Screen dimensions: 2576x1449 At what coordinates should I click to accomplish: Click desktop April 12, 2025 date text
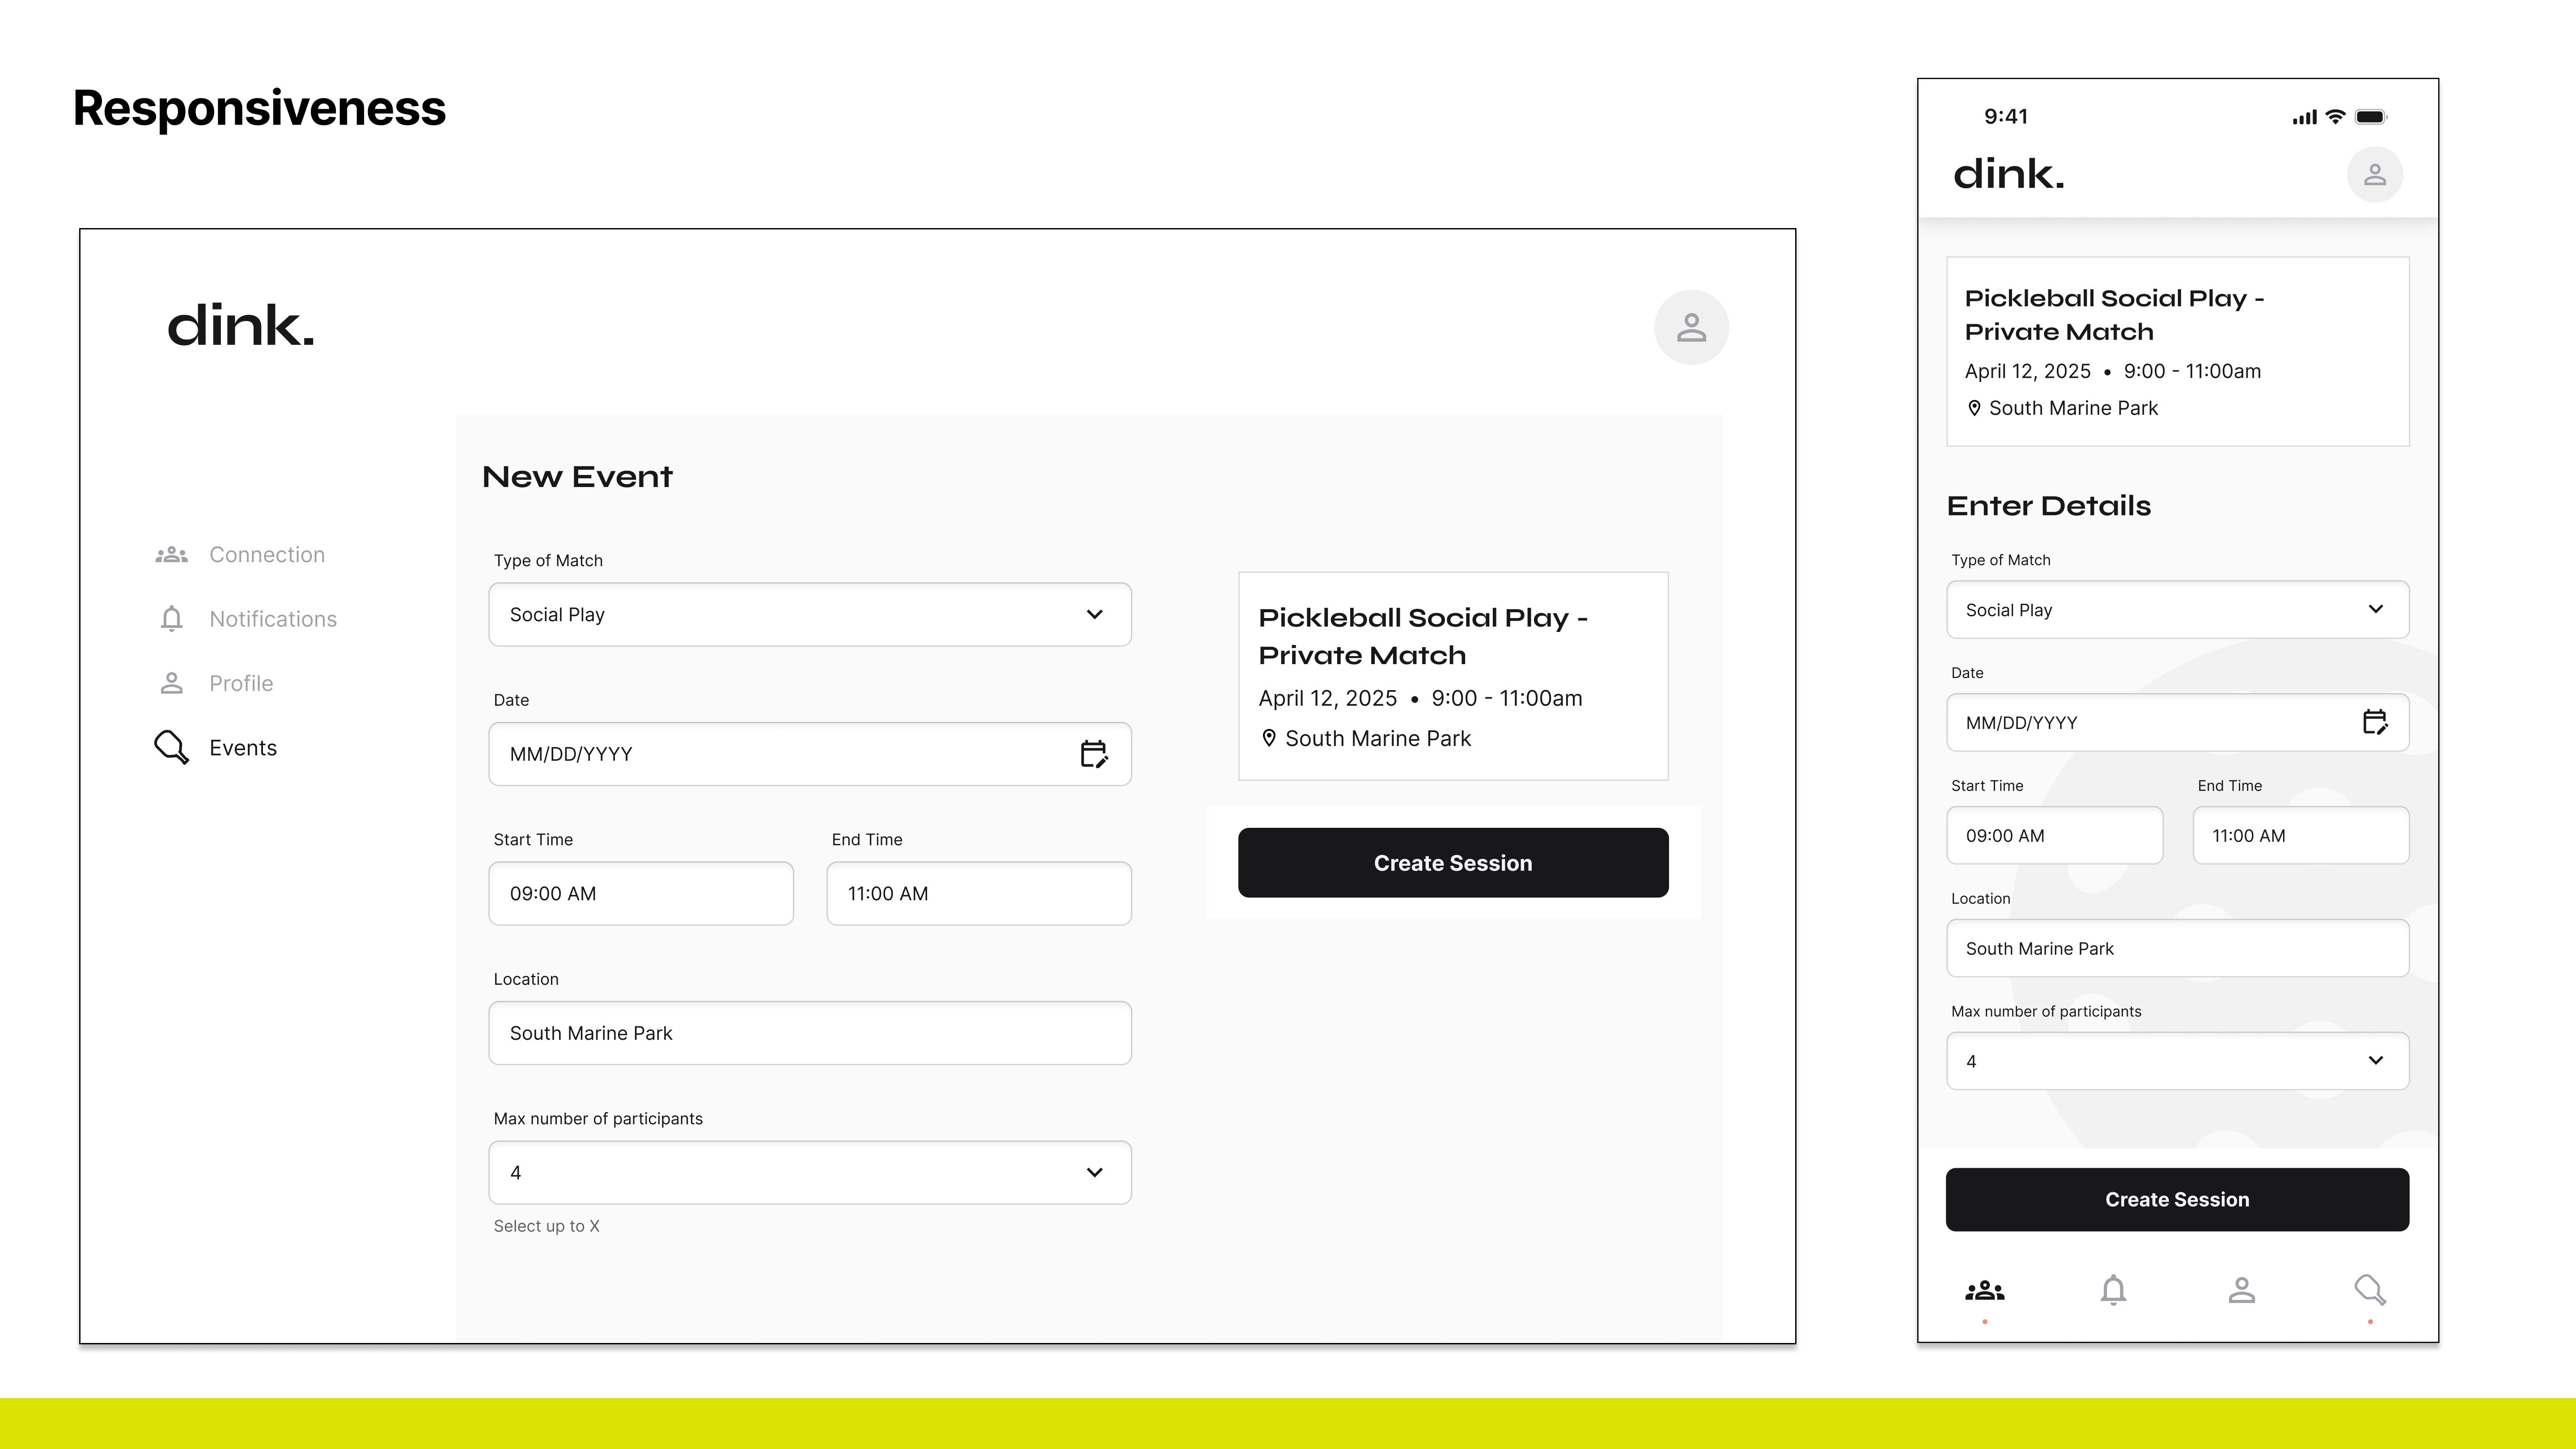[1327, 698]
